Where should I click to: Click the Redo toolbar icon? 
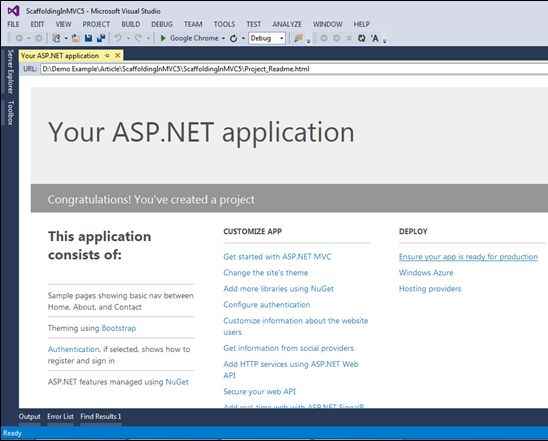[x=139, y=38]
